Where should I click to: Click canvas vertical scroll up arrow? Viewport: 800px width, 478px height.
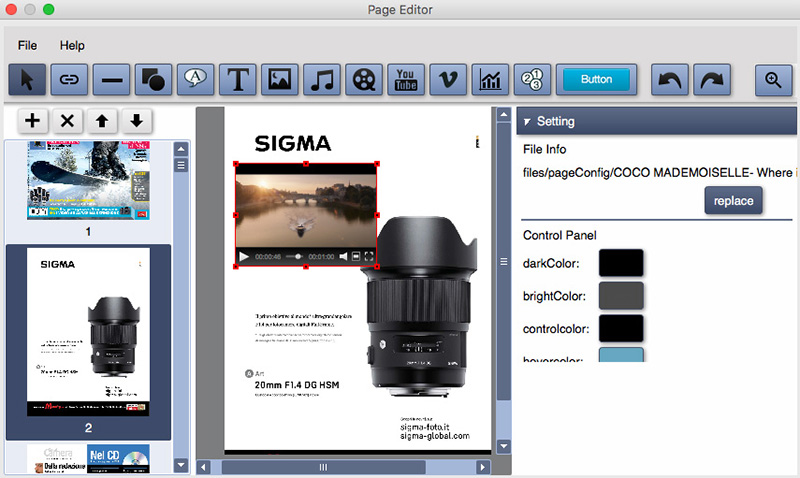click(504, 114)
